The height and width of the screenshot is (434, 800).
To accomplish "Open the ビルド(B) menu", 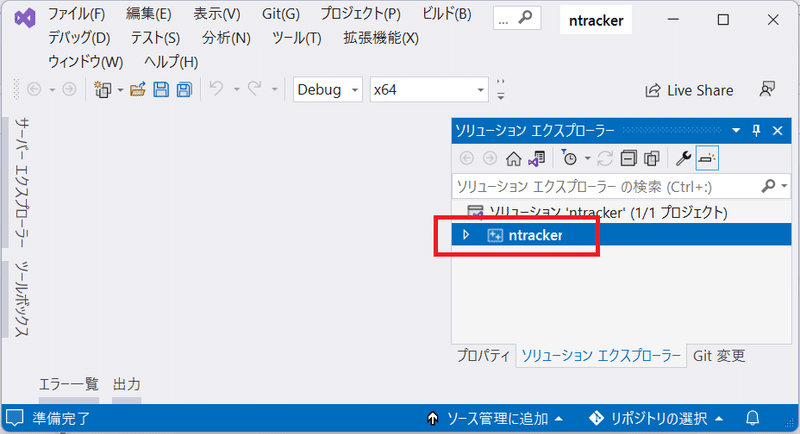I will coord(446,14).
